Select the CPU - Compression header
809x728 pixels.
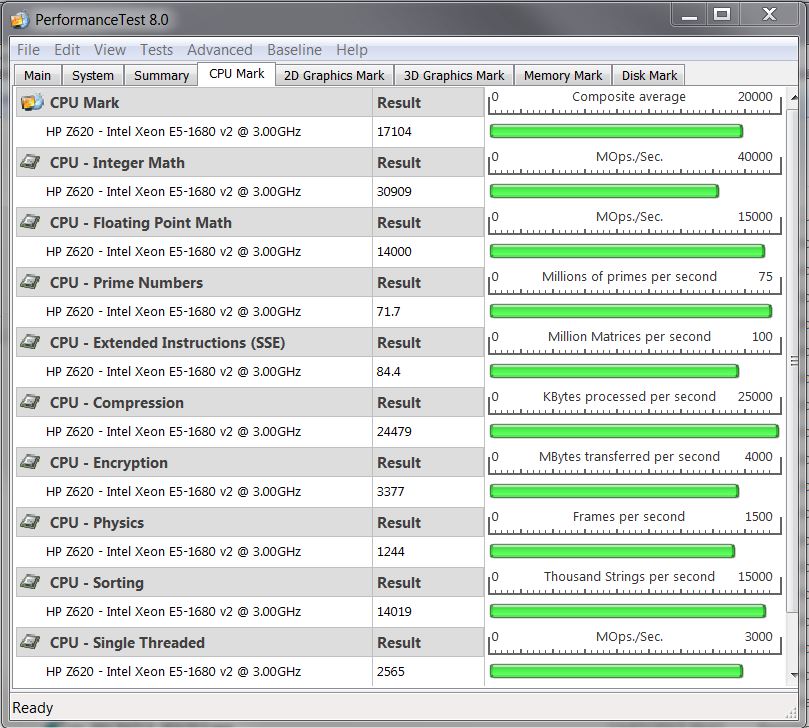coord(193,402)
